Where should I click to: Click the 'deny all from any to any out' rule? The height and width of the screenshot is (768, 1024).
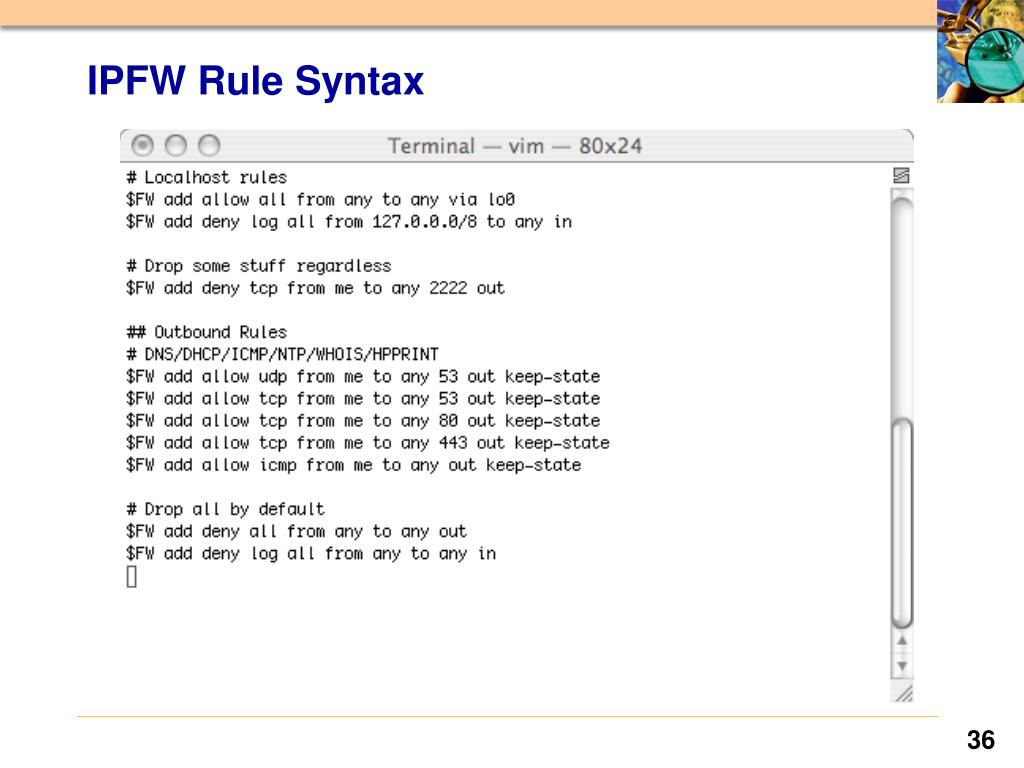point(296,532)
